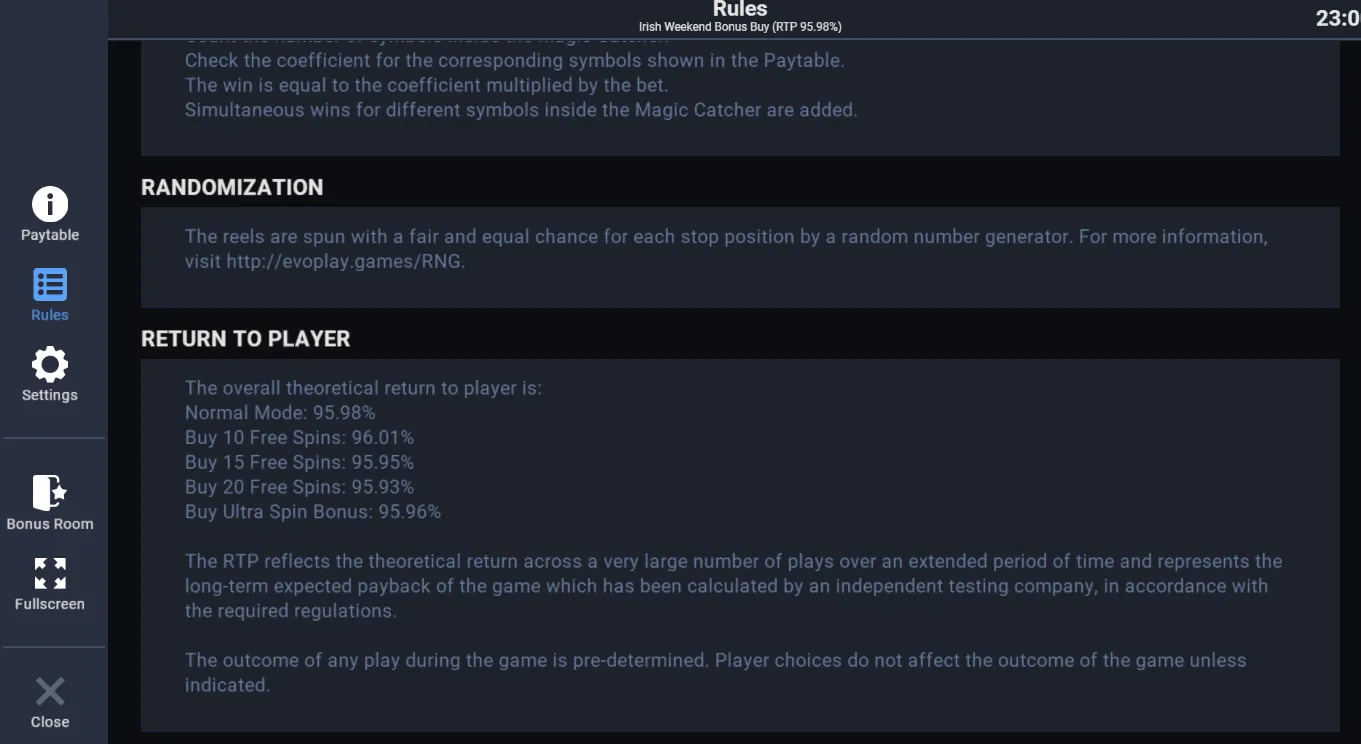
Task: Select the RETURN TO PLAYER section heading
Action: coord(246,339)
